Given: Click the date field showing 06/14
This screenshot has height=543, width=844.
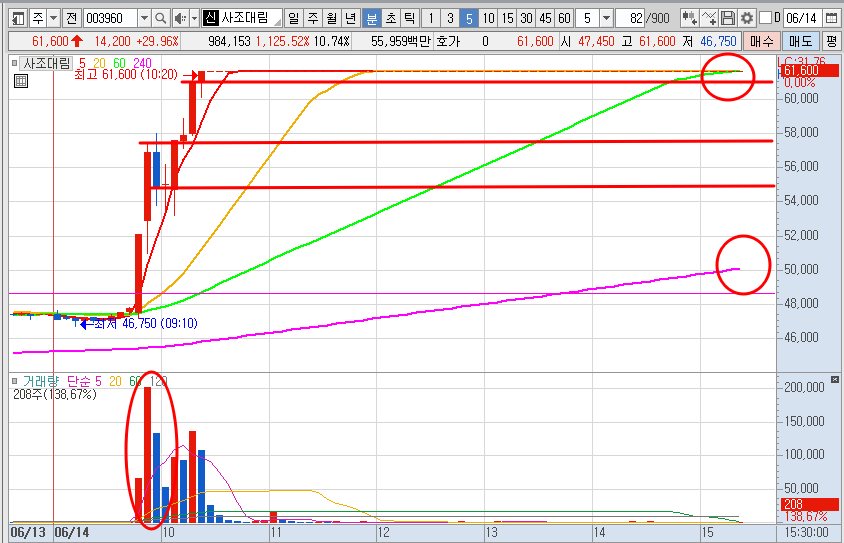Looking at the screenshot, I should pos(803,18).
